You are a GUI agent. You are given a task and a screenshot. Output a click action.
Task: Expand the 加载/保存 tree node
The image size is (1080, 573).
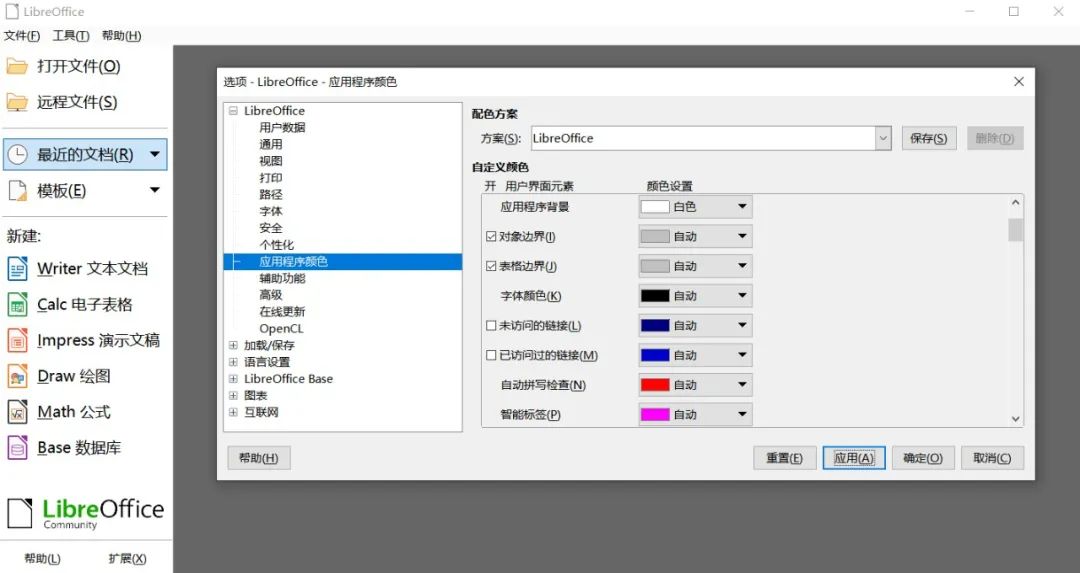233,345
